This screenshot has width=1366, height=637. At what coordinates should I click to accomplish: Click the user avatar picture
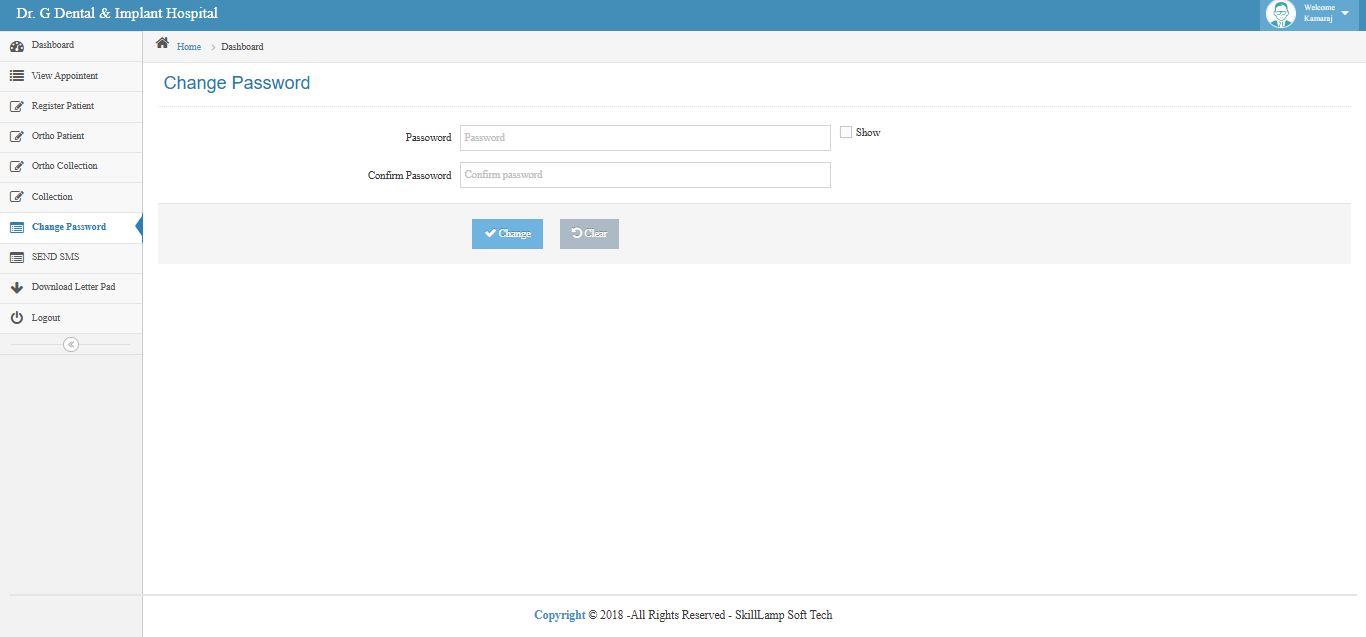point(1280,14)
